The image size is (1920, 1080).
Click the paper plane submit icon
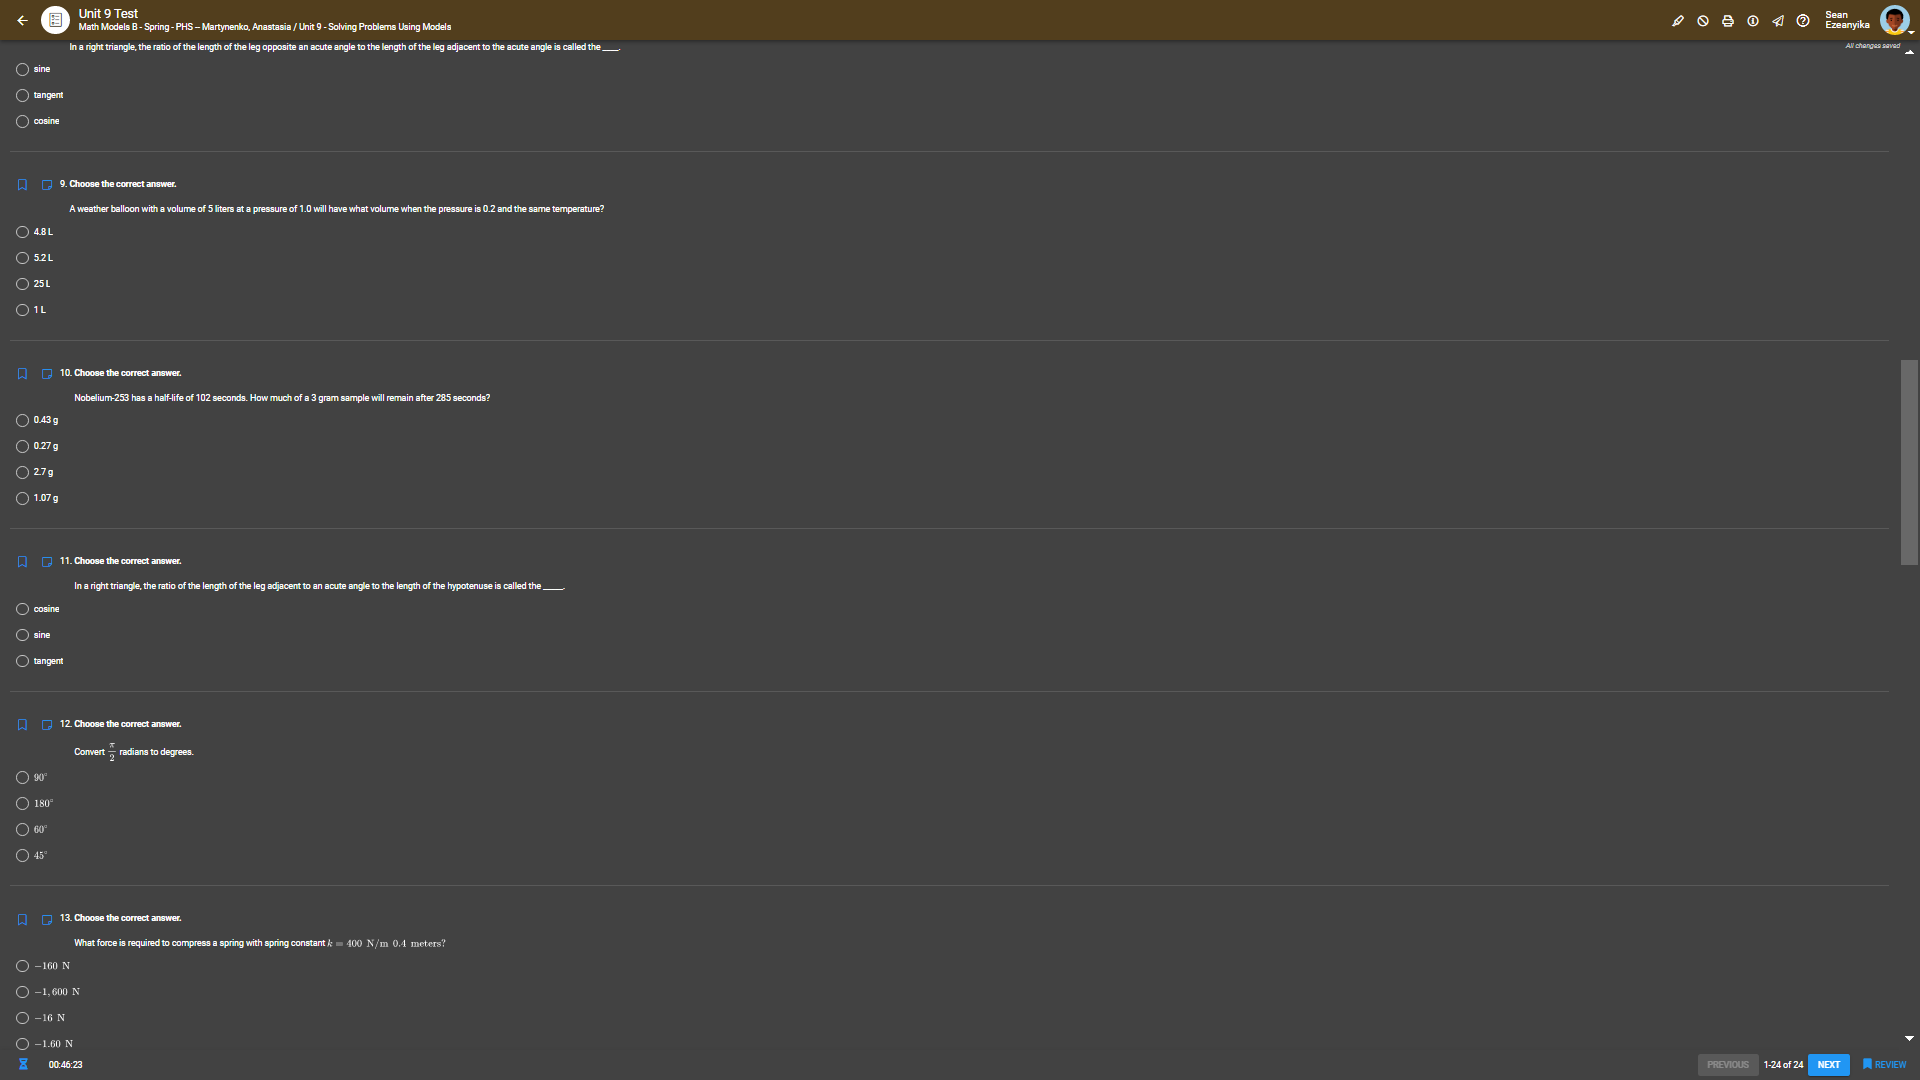click(1777, 21)
